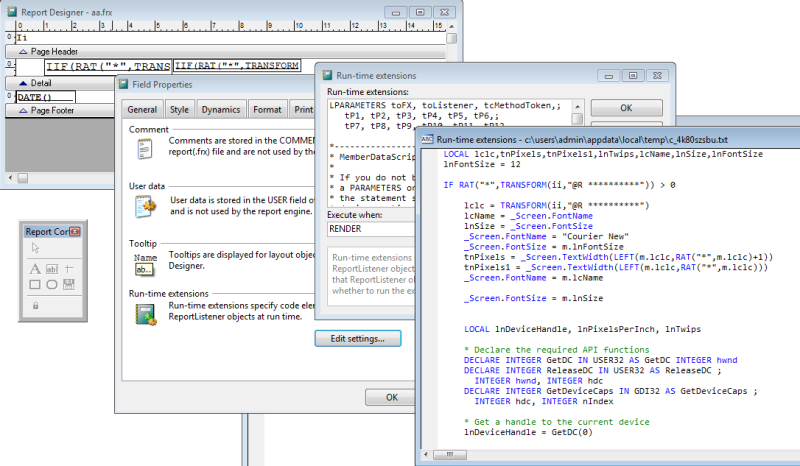Click '* Get a handle to the current device'

click(557, 422)
